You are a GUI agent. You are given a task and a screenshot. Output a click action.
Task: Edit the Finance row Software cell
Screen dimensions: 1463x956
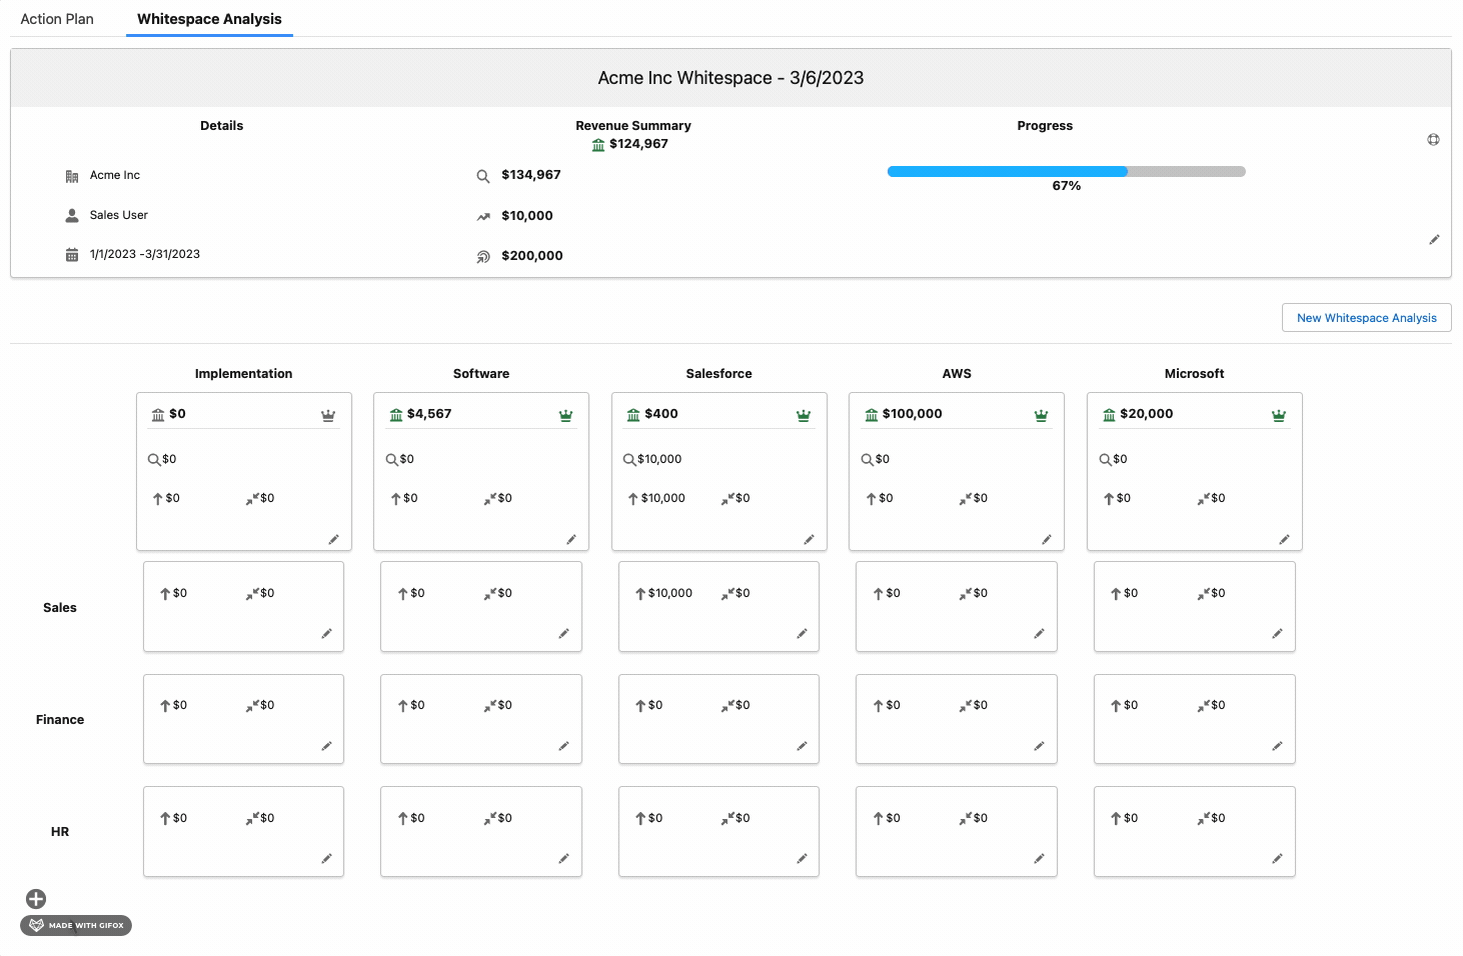(564, 746)
